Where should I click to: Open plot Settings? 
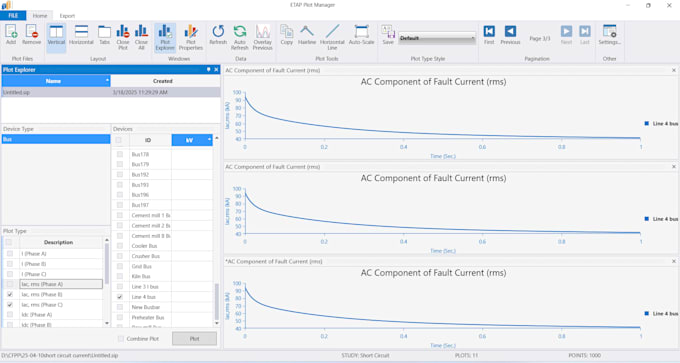(x=609, y=35)
